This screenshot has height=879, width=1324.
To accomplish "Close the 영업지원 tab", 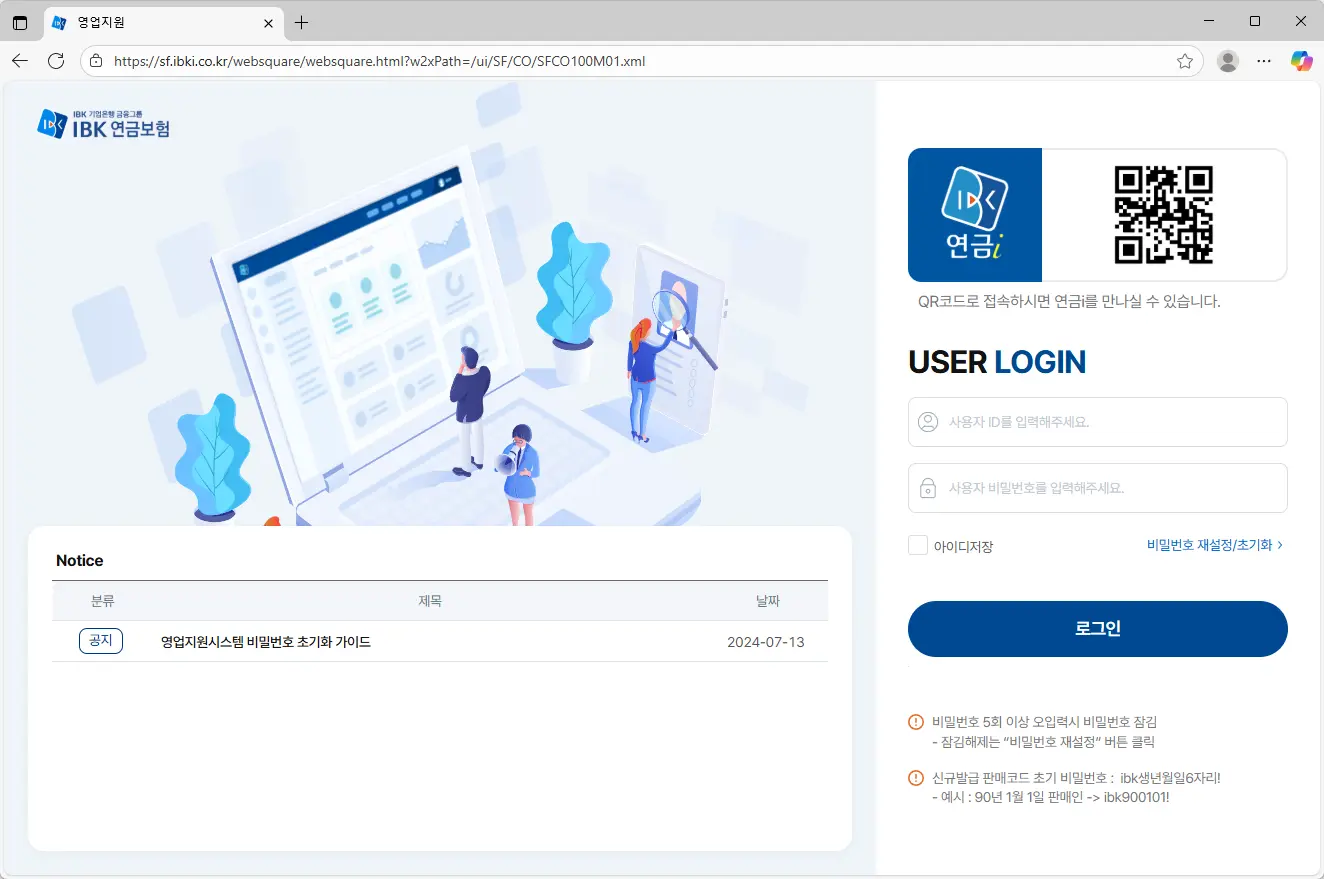I will click(x=268, y=22).
